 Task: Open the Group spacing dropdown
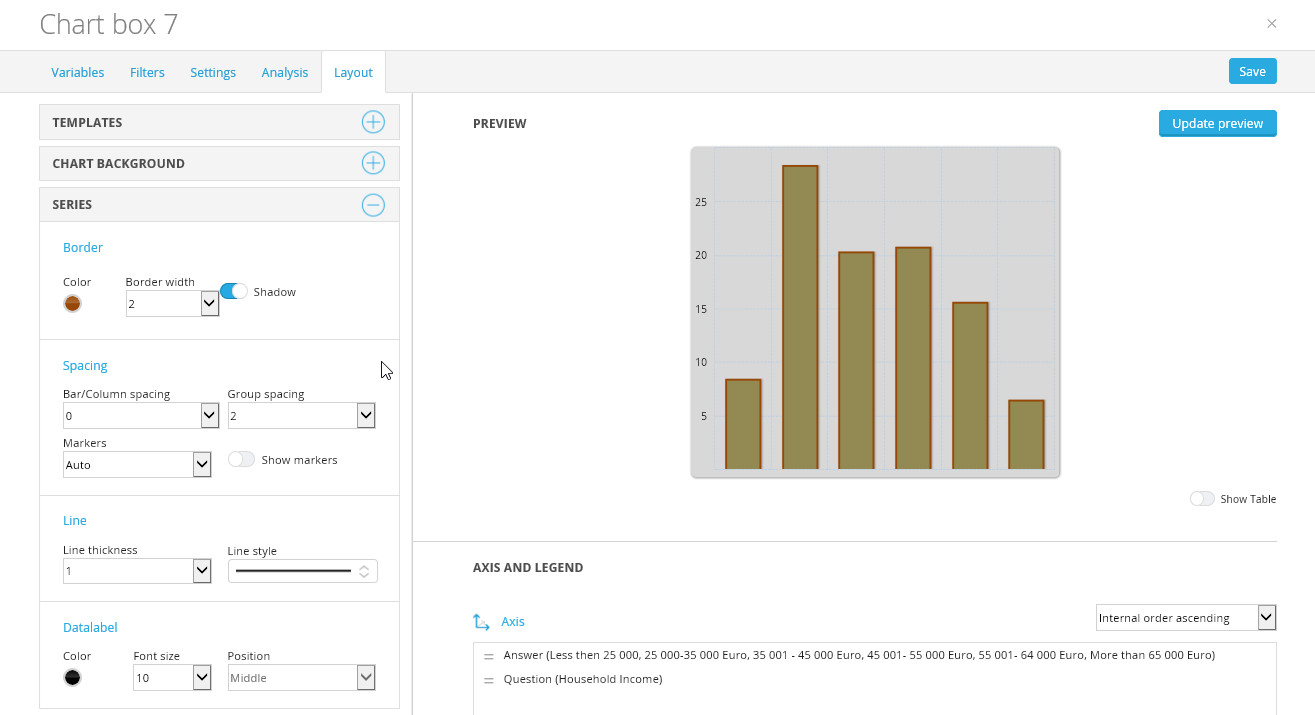click(x=366, y=415)
